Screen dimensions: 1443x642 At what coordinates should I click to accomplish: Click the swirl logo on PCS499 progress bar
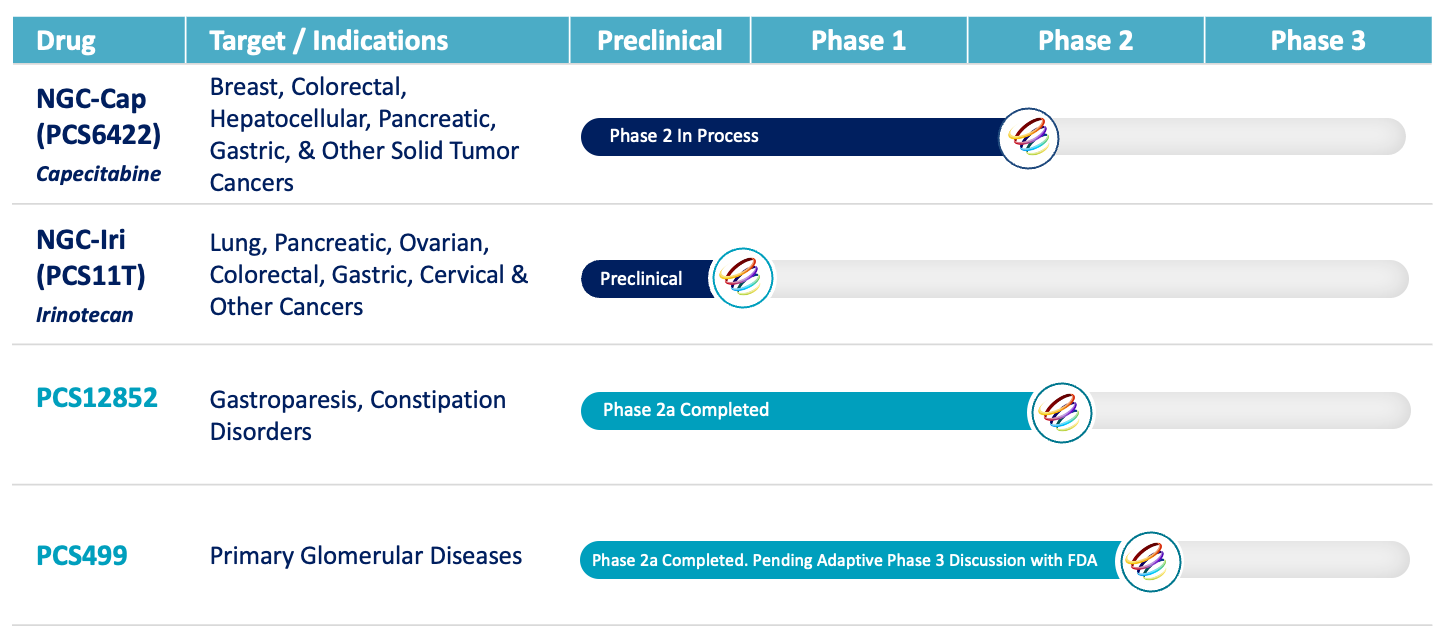pyautogui.click(x=1150, y=561)
